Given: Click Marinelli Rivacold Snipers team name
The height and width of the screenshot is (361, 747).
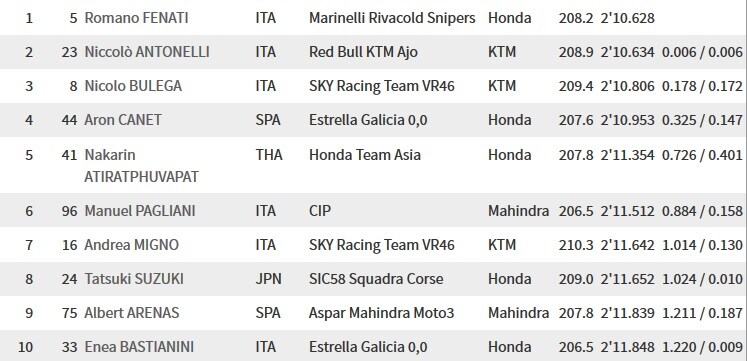Looking at the screenshot, I should coord(392,18).
